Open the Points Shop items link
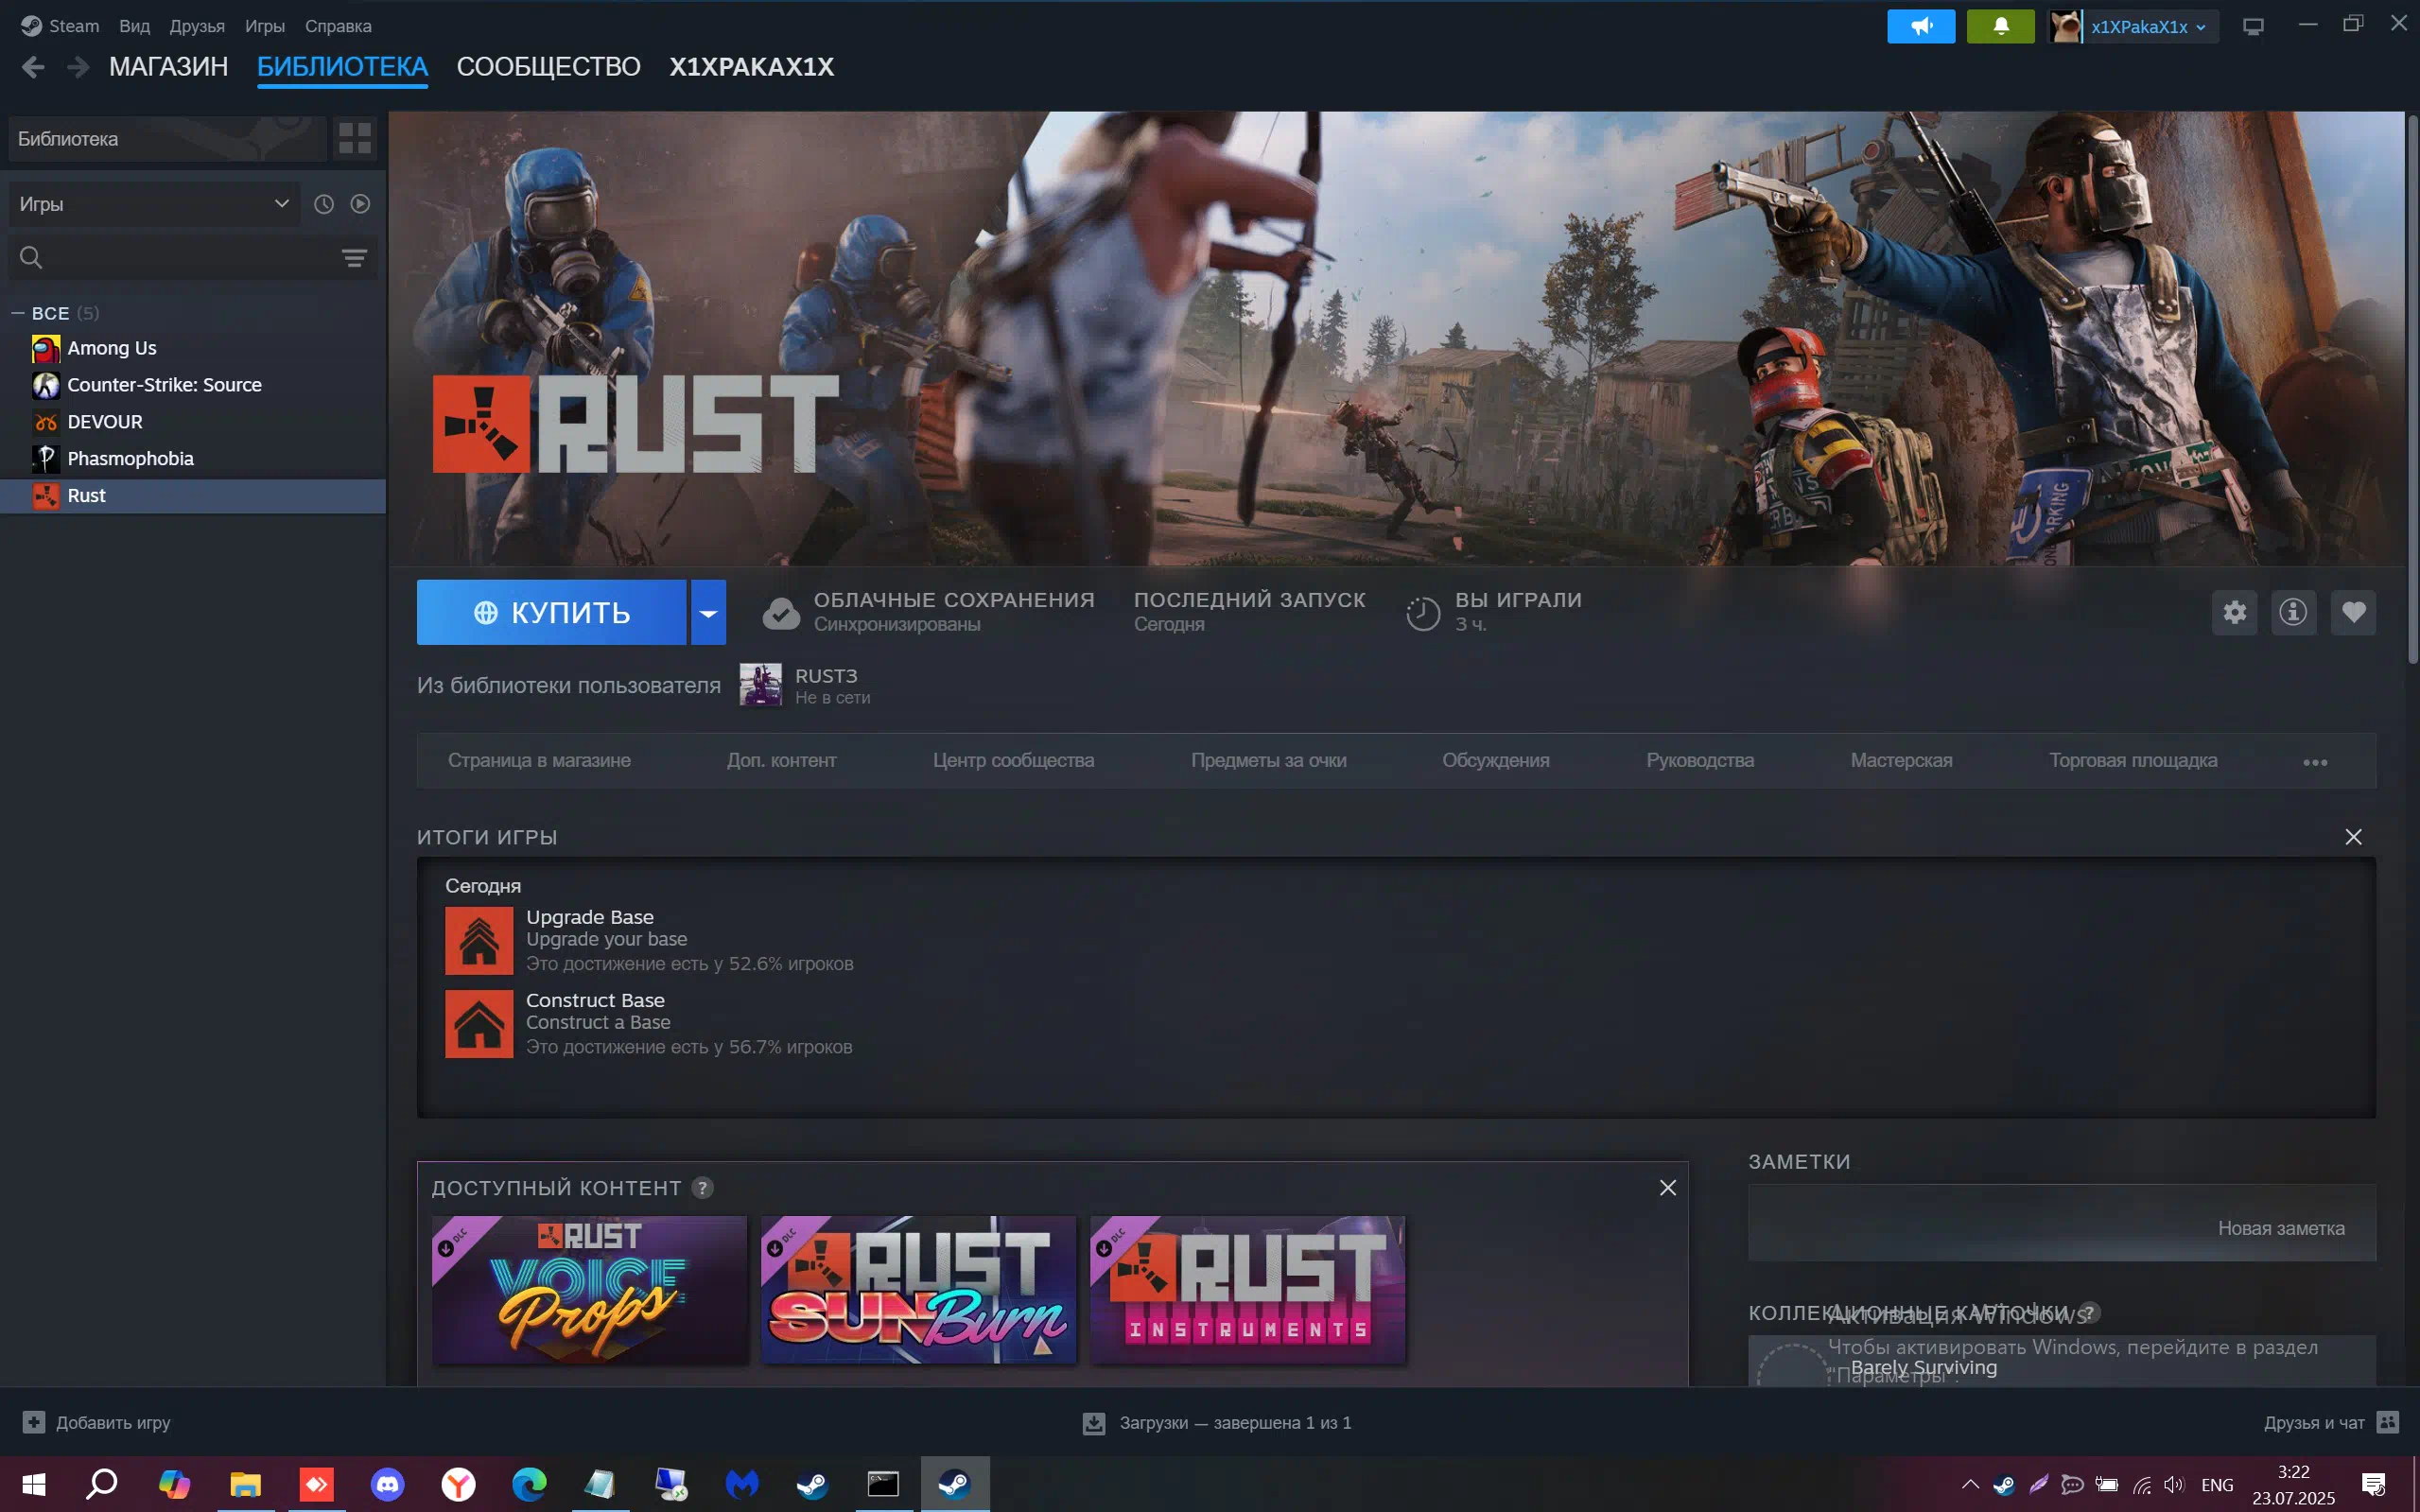The width and height of the screenshot is (2420, 1512). point(1268,761)
